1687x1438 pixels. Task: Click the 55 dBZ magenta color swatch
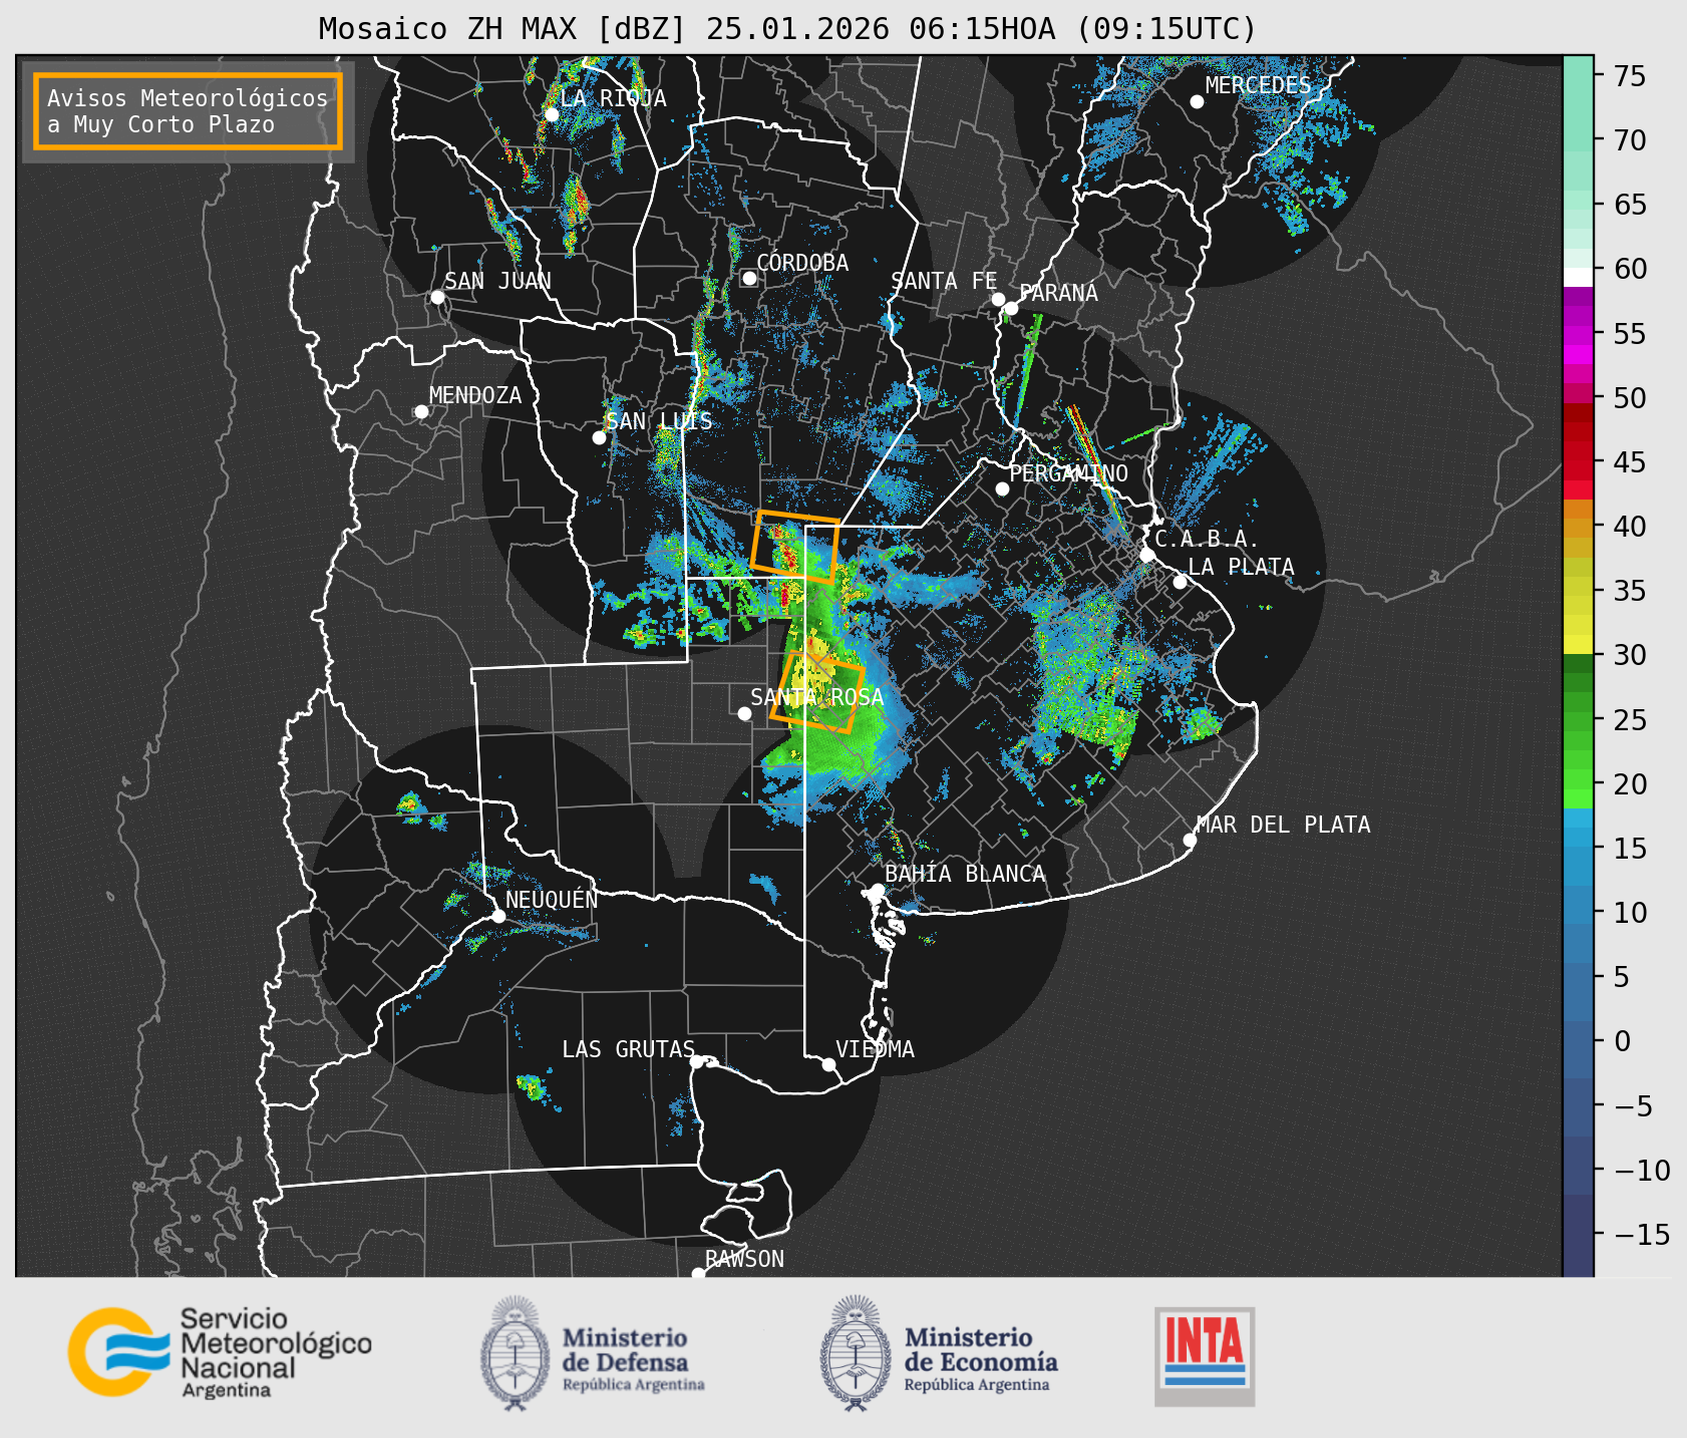1578,333
